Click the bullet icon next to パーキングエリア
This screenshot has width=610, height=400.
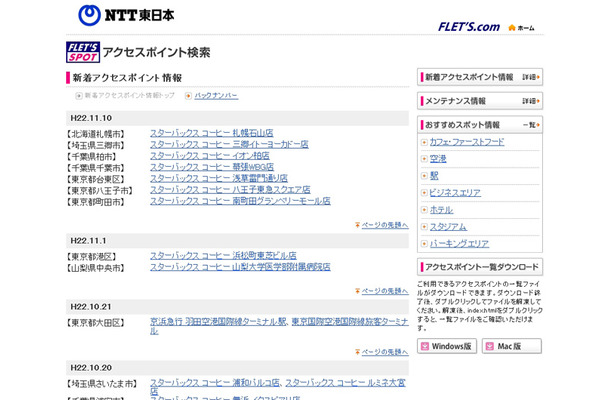[x=424, y=244]
